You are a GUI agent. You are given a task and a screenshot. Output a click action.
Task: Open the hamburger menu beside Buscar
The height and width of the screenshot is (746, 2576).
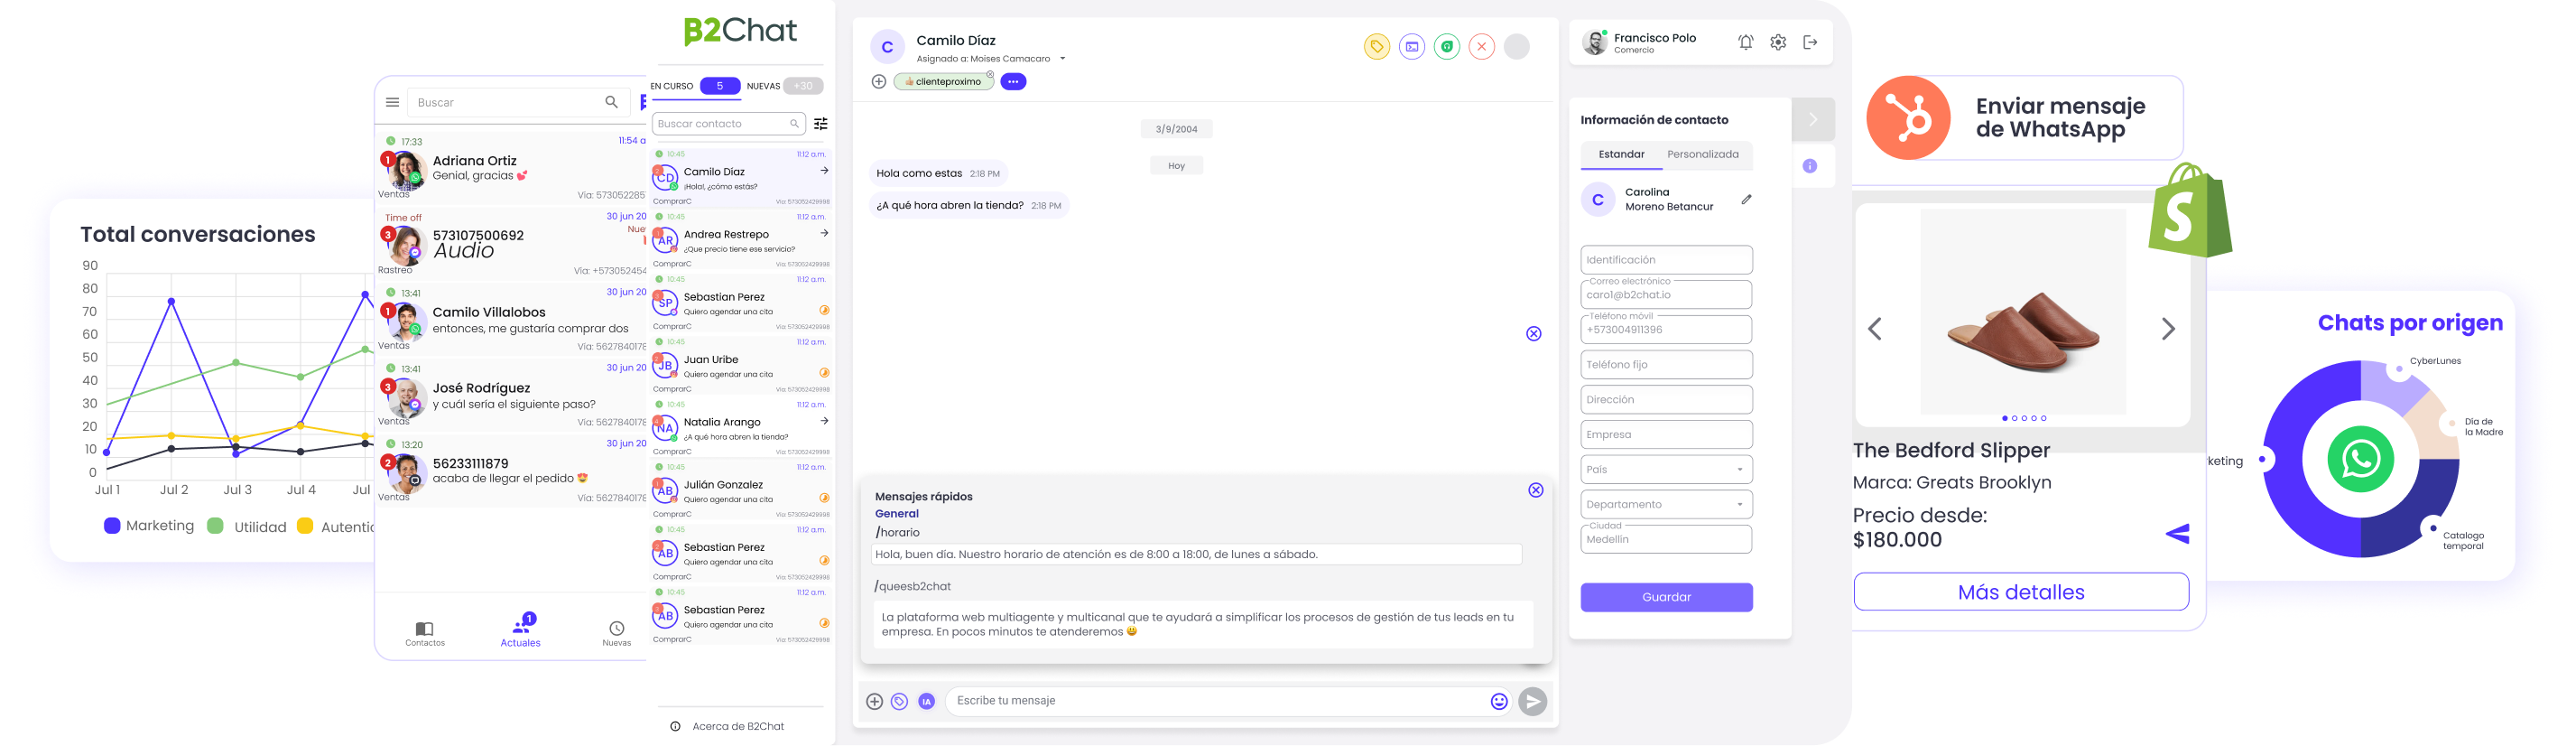point(392,102)
